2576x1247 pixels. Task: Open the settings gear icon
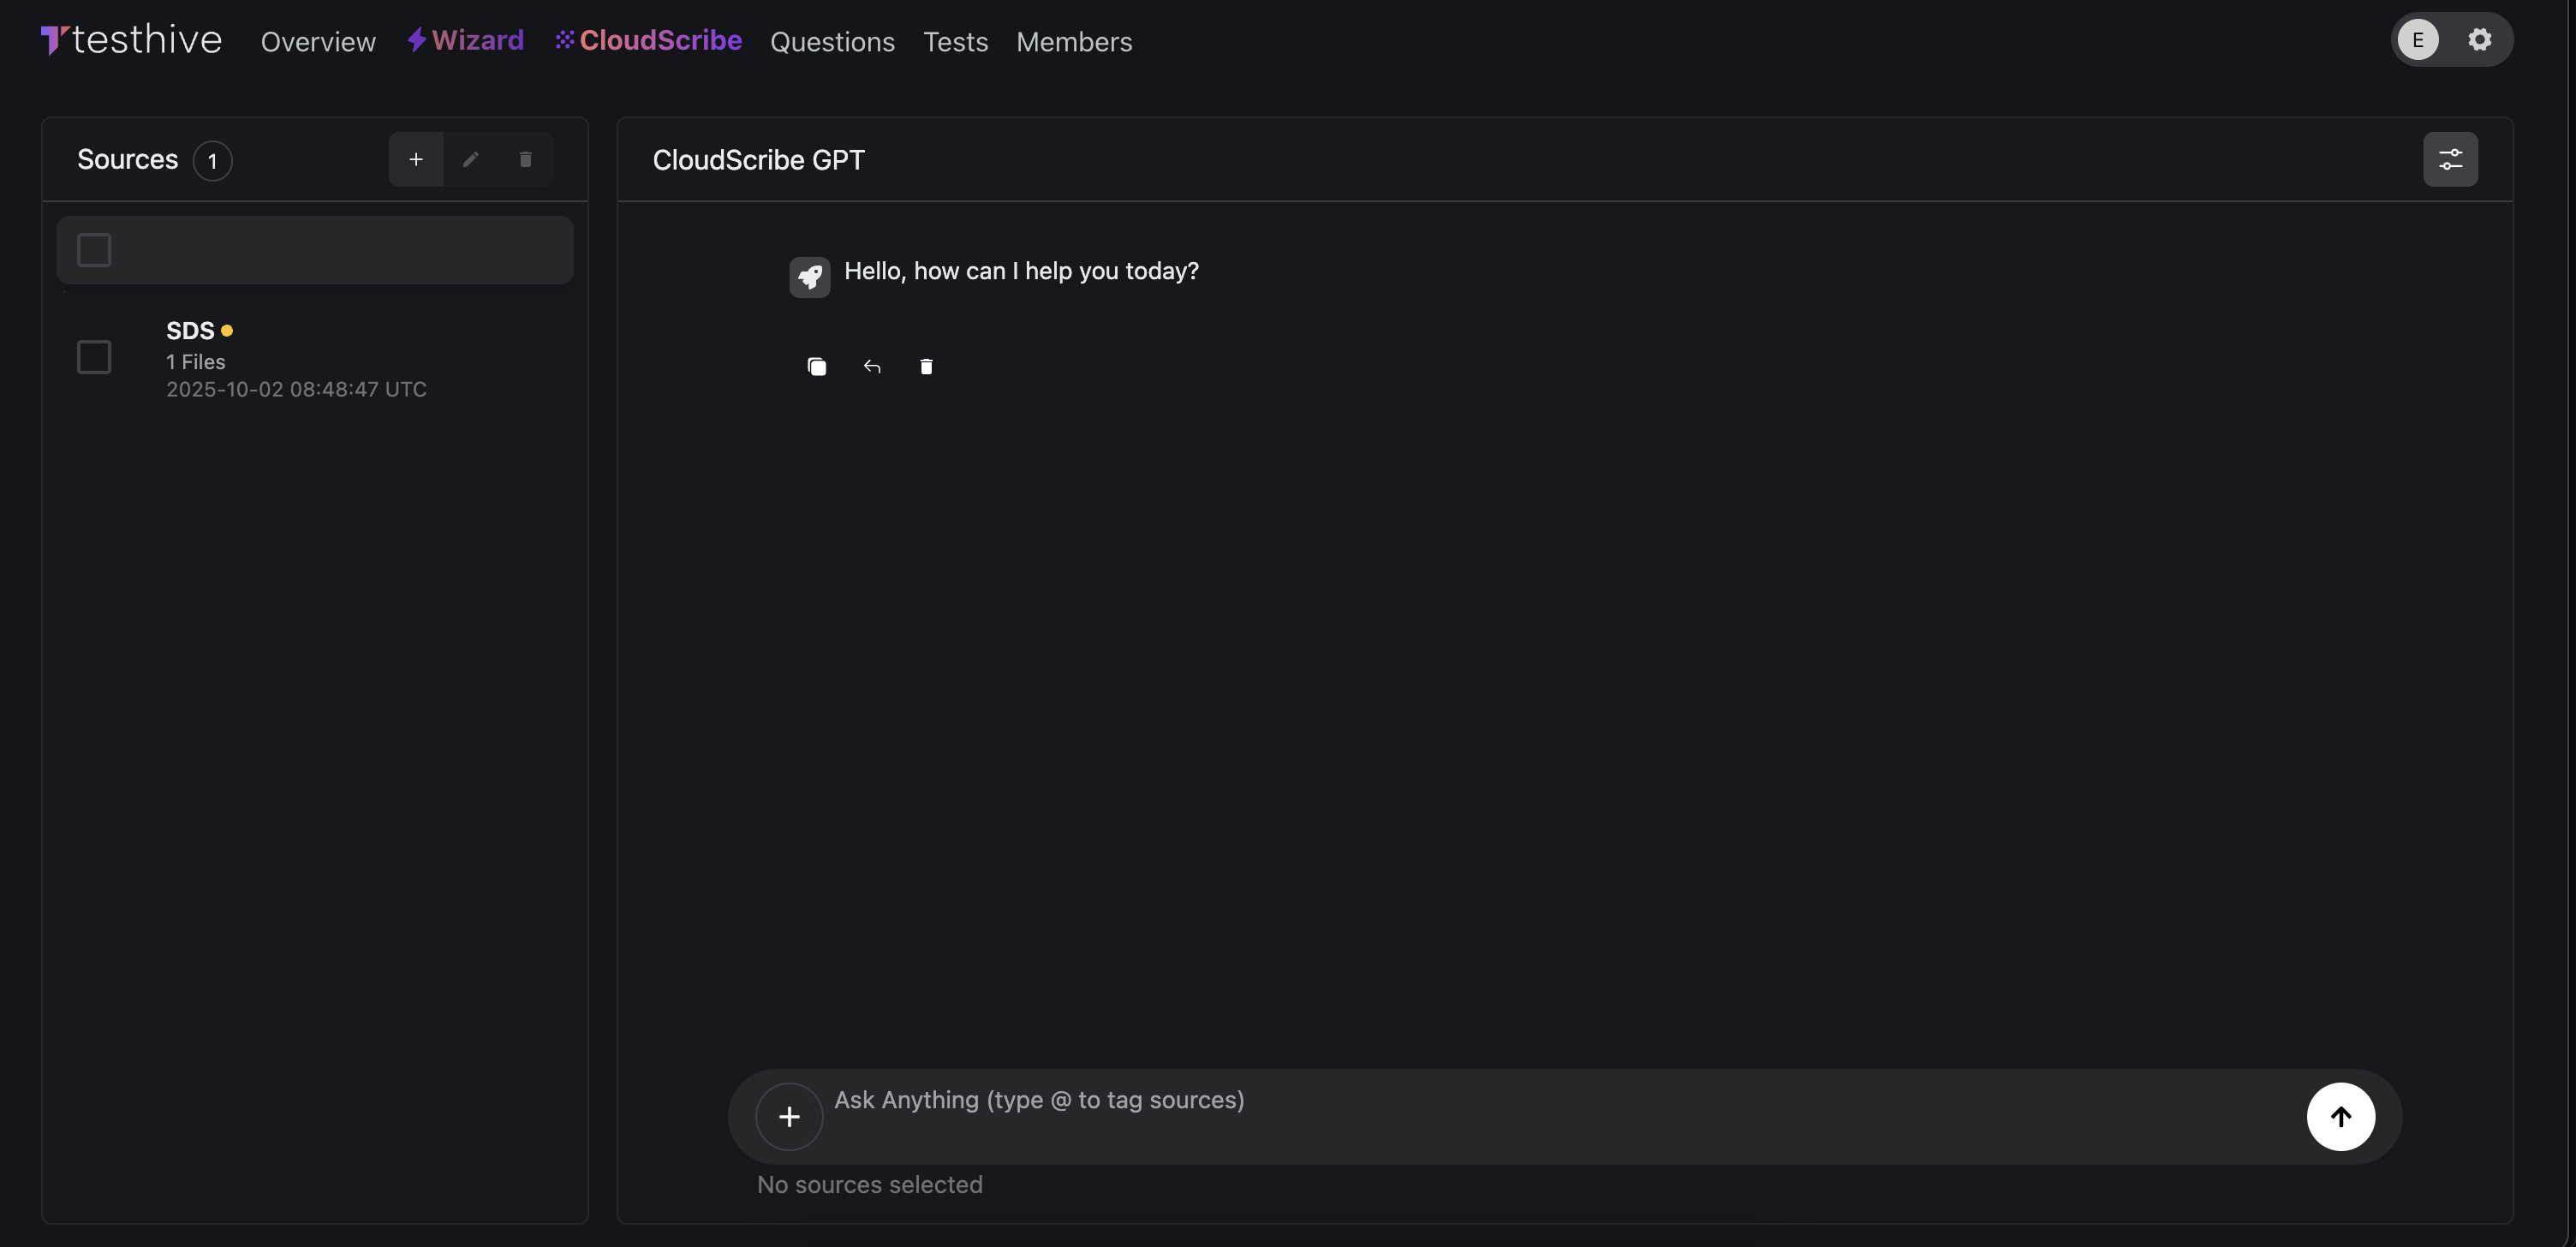[2479, 40]
